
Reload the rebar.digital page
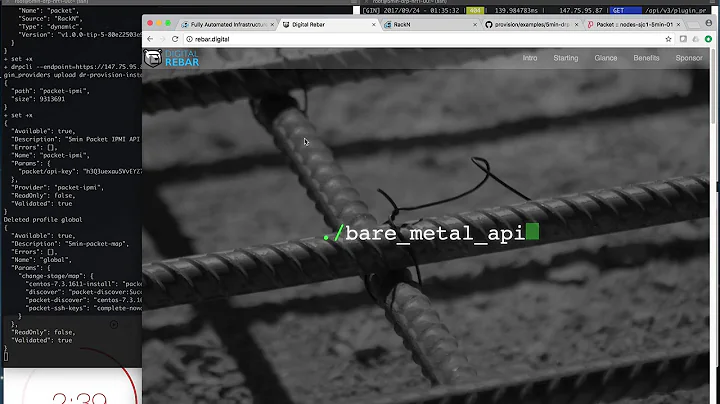tap(175, 39)
